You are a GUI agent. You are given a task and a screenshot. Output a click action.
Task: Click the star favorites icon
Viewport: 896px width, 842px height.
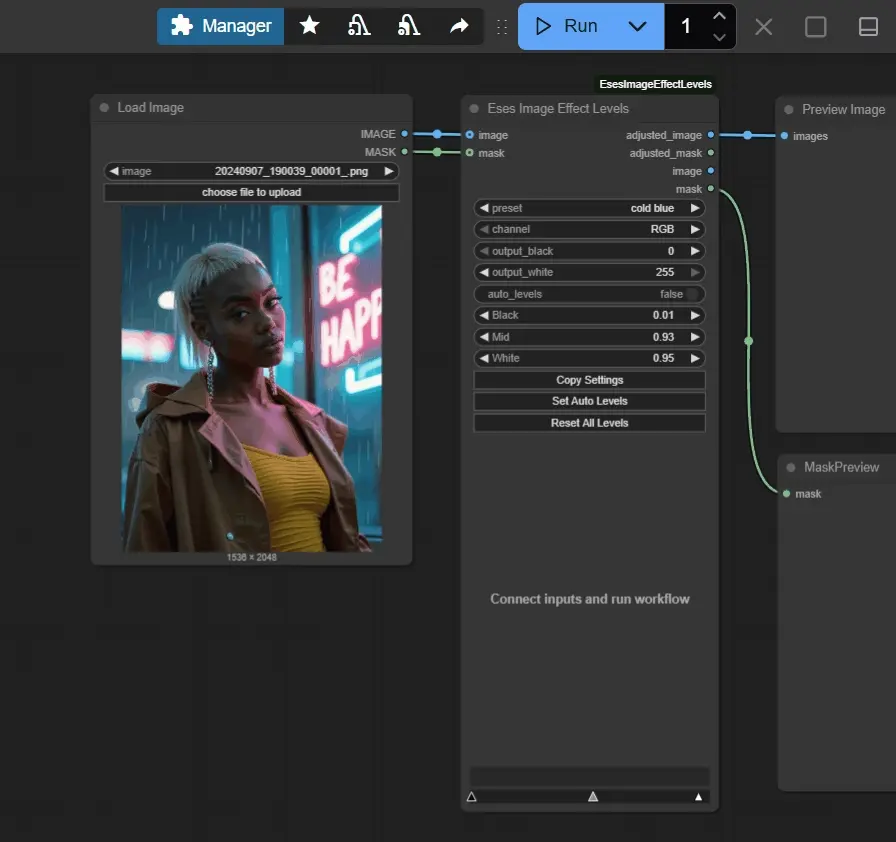(310, 26)
